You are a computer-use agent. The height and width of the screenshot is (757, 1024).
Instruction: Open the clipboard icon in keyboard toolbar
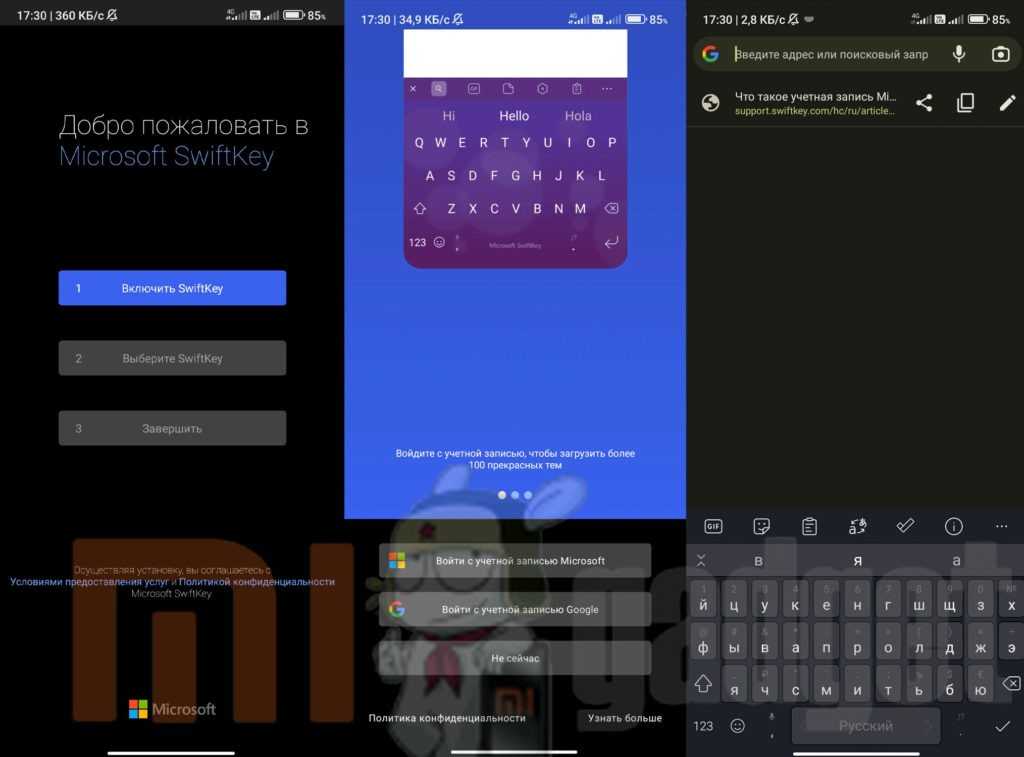809,526
